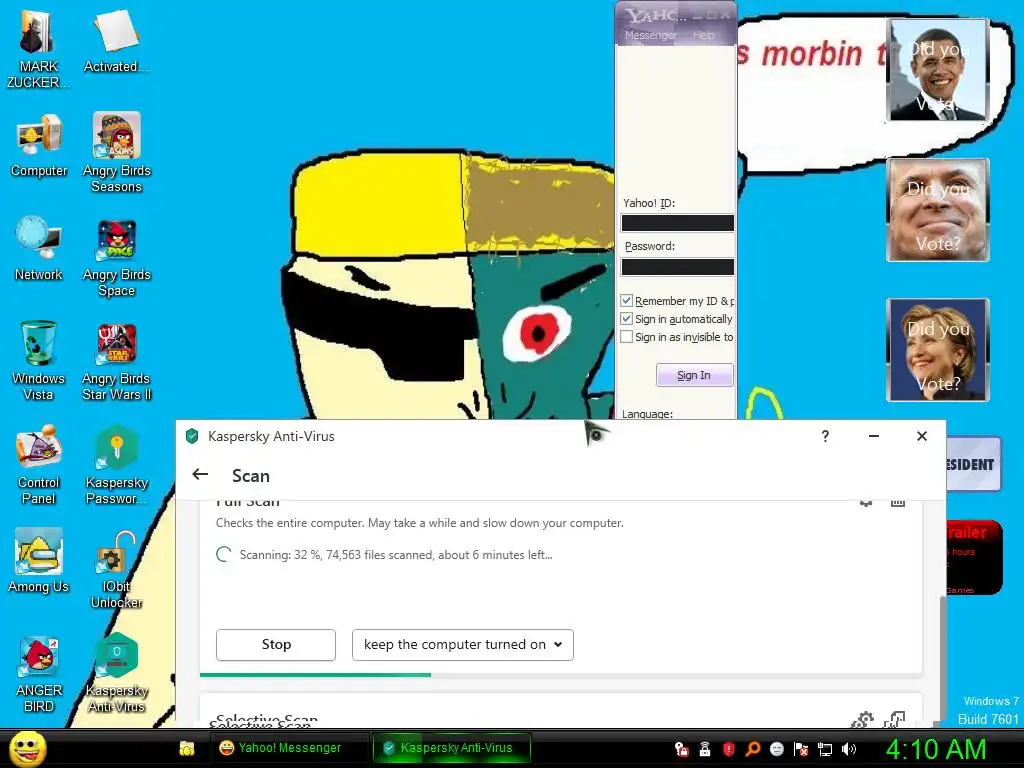Screen dimensions: 1024x768
Task: Open the Network desktop icon
Action: (x=39, y=249)
